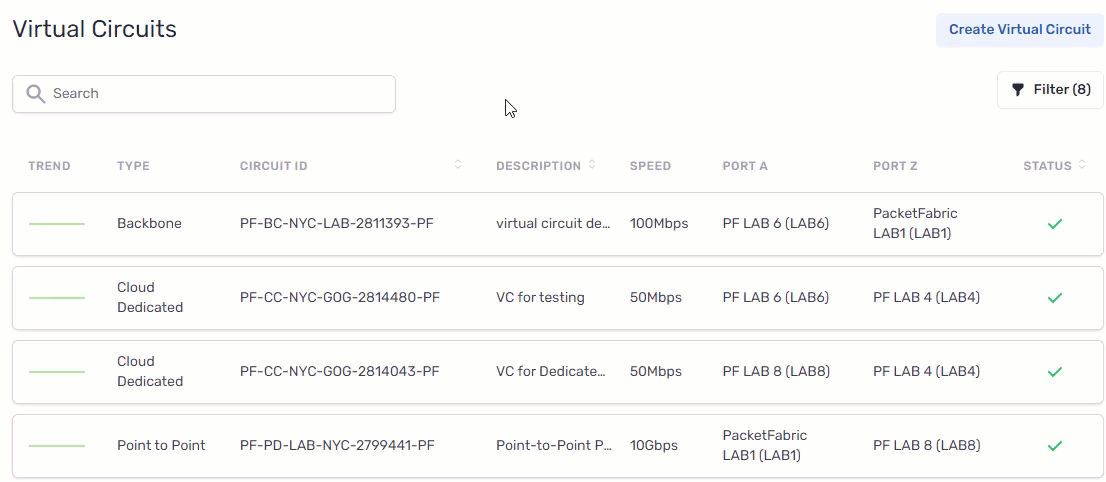1106x482 pixels.
Task: Click the trend line of Backbone circuit
Action: point(57,224)
